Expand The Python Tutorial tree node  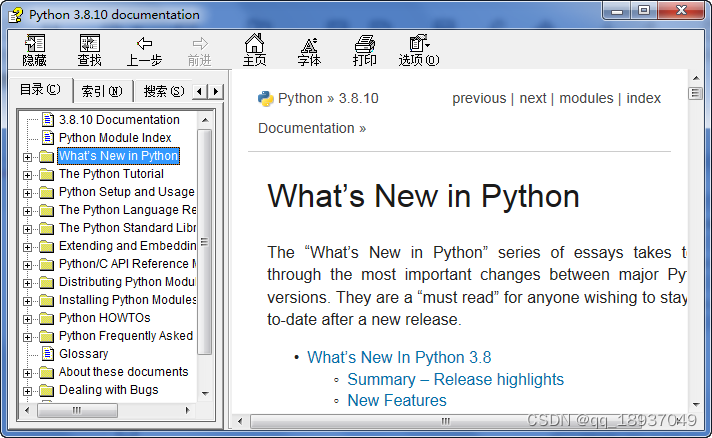tap(28, 175)
